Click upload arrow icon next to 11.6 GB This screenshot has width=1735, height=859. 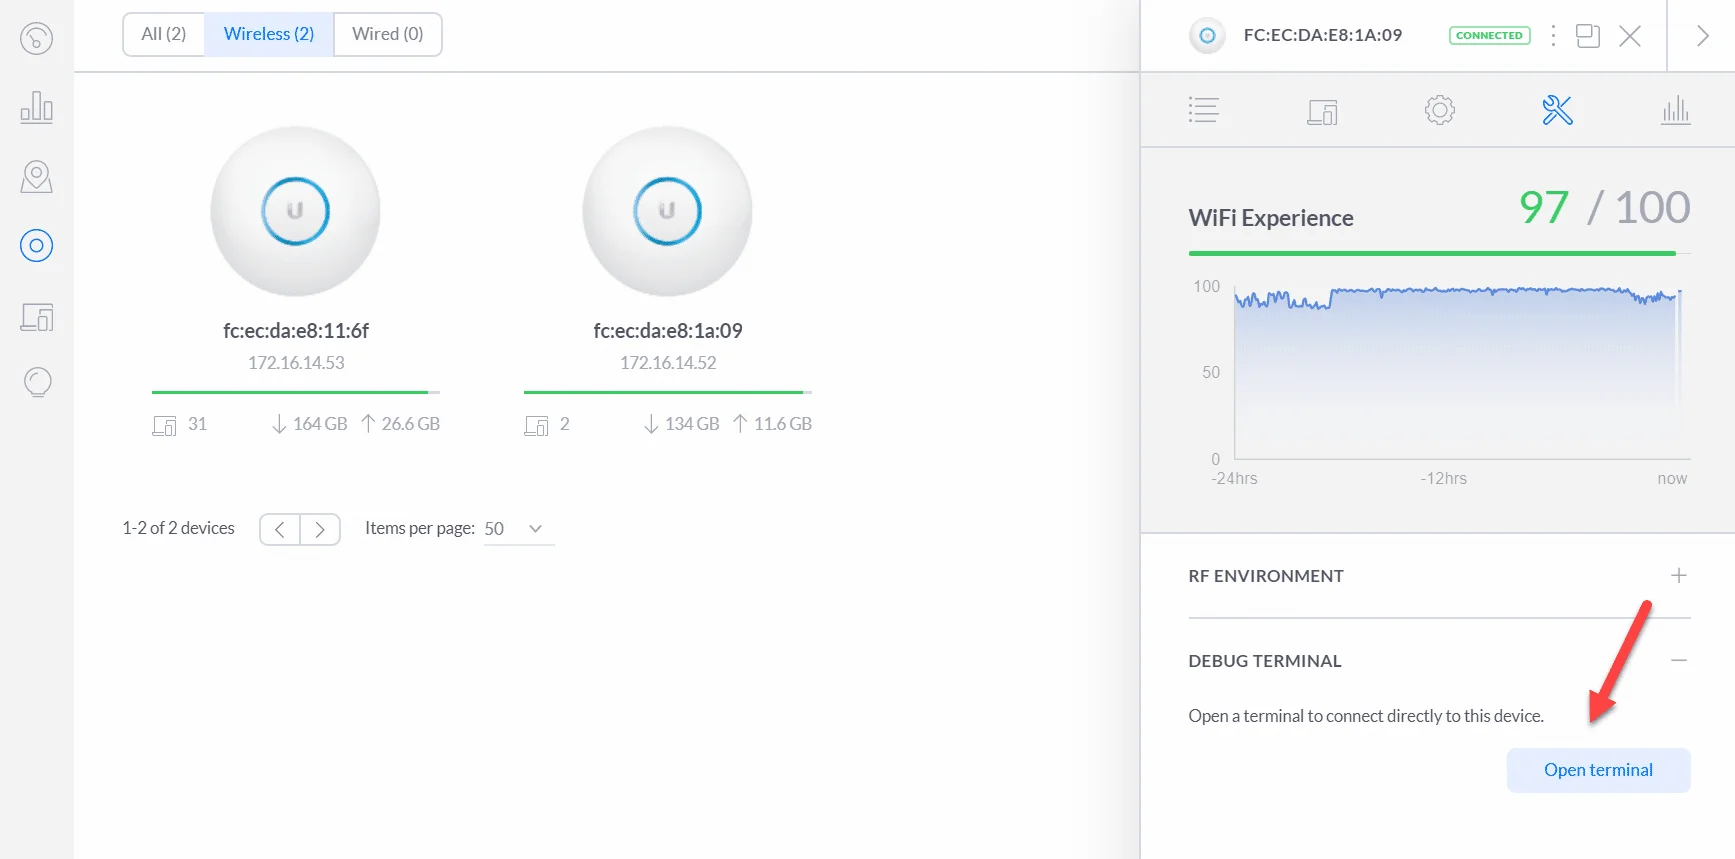point(740,424)
